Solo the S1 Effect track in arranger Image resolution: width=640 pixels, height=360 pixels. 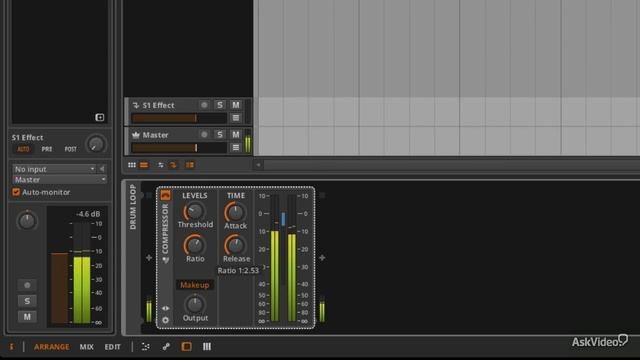[x=220, y=105]
